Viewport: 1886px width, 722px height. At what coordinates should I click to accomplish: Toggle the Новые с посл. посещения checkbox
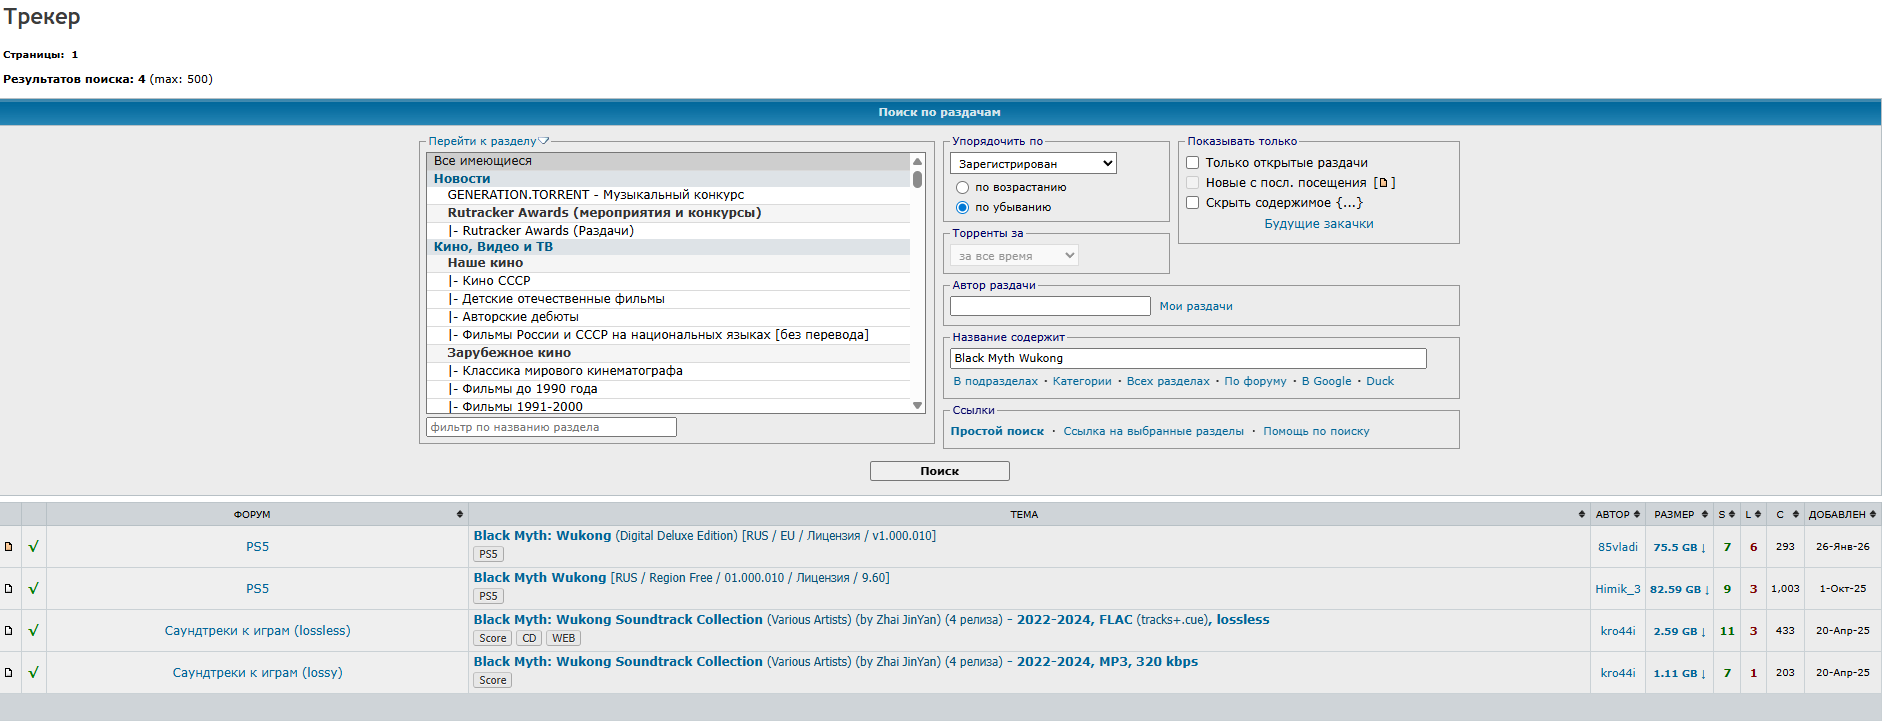[1192, 182]
